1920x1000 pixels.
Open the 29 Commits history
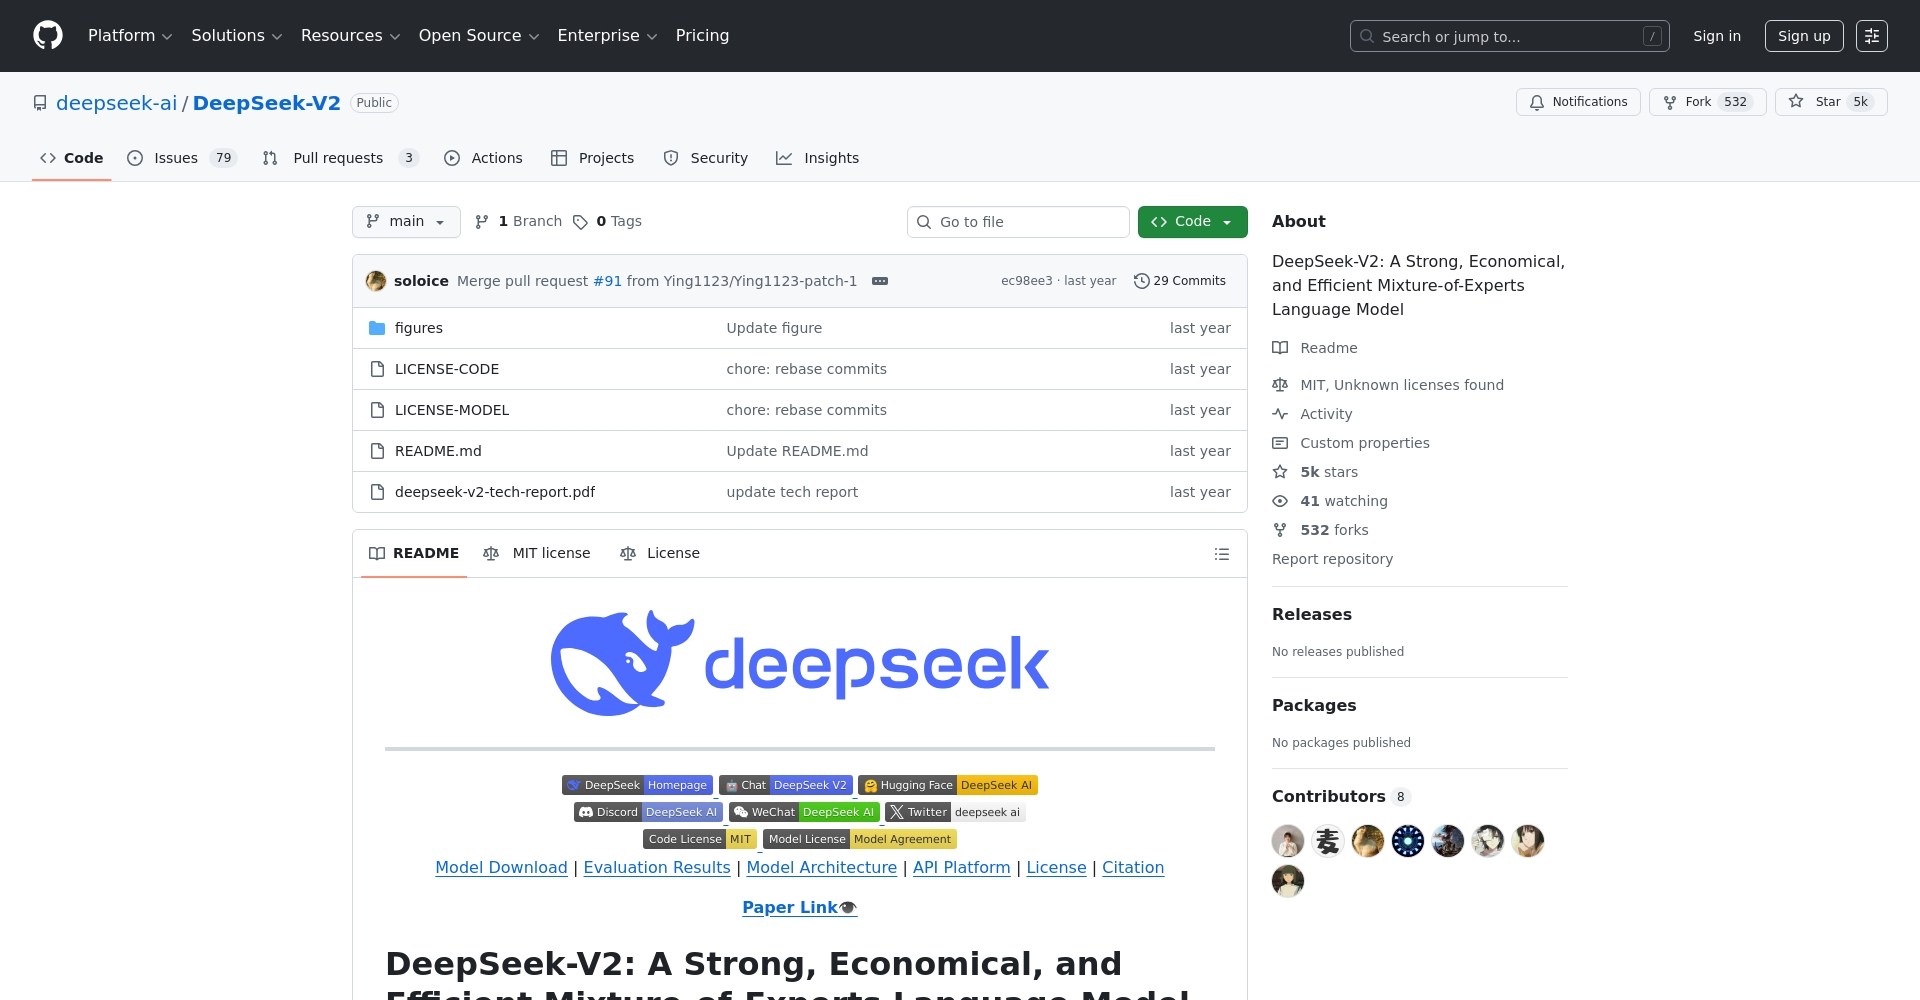(1180, 281)
